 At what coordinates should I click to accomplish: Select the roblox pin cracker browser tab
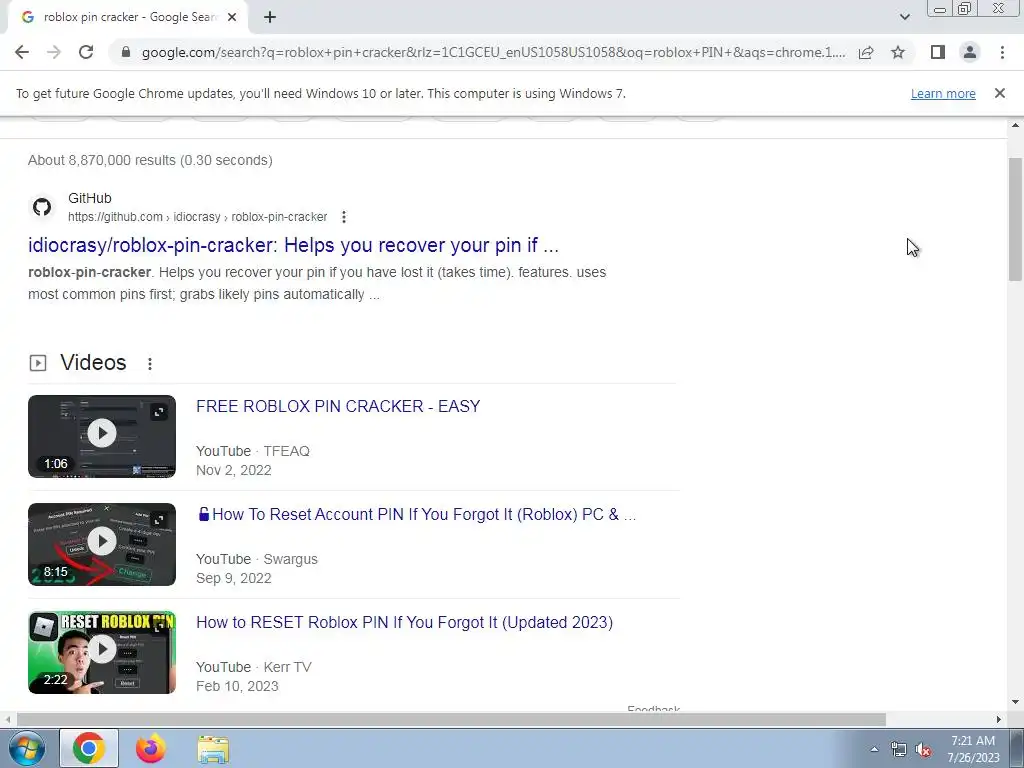127,18
